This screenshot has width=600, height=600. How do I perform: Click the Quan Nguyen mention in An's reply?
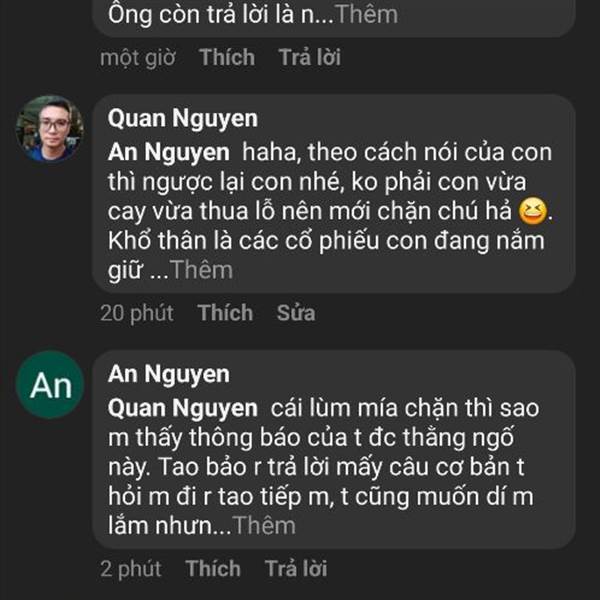(182, 410)
